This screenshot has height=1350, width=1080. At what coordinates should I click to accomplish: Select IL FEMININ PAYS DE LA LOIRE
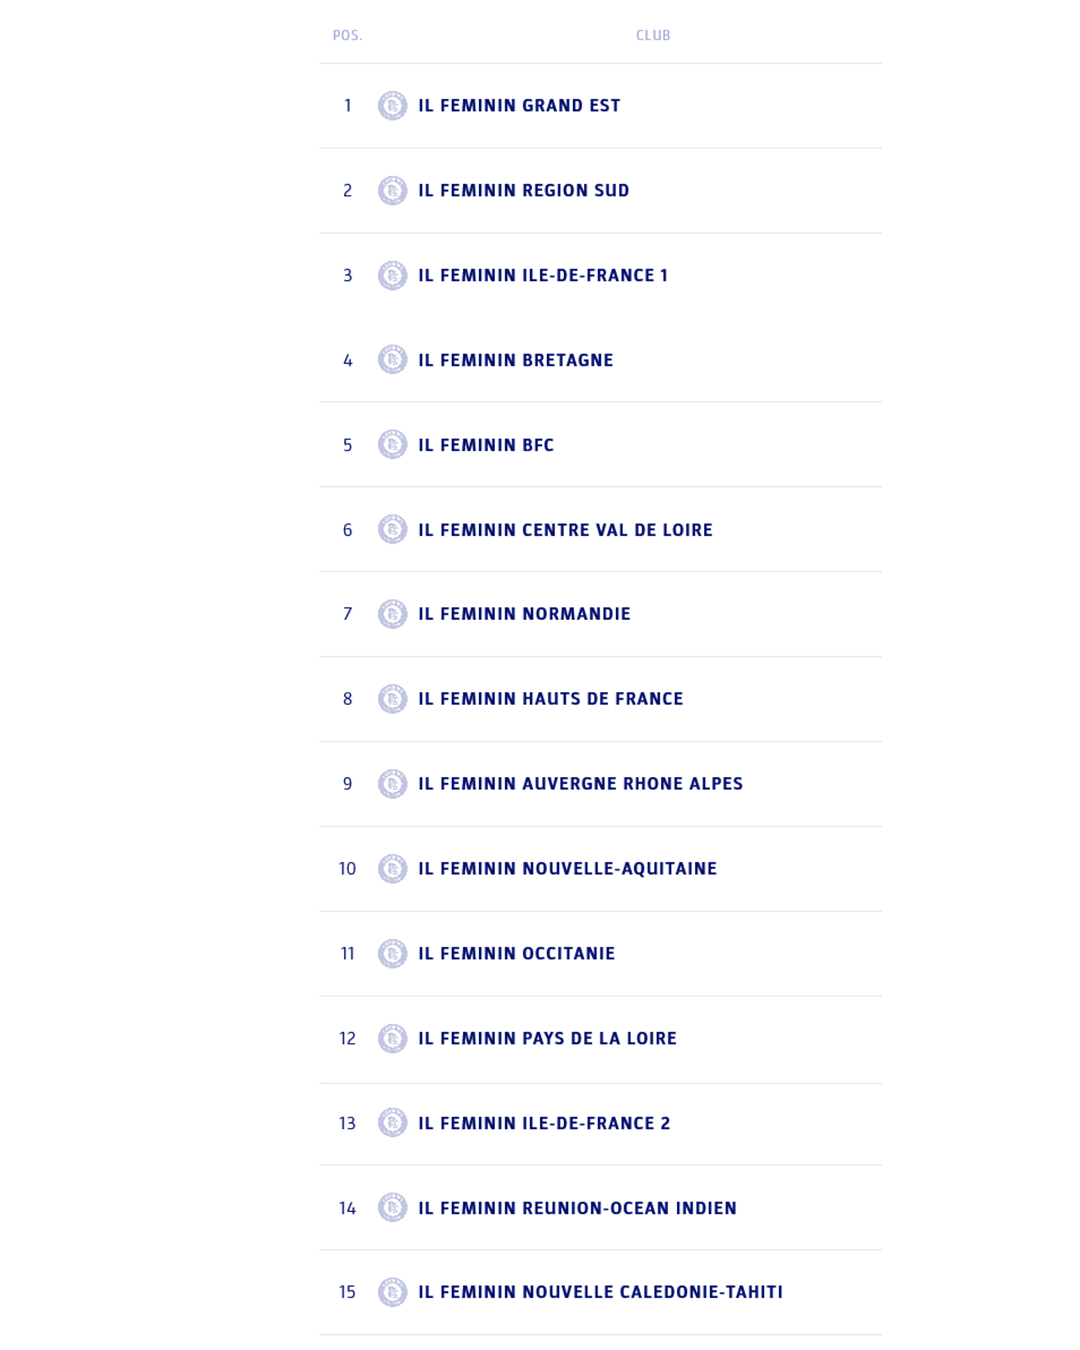547,1039
